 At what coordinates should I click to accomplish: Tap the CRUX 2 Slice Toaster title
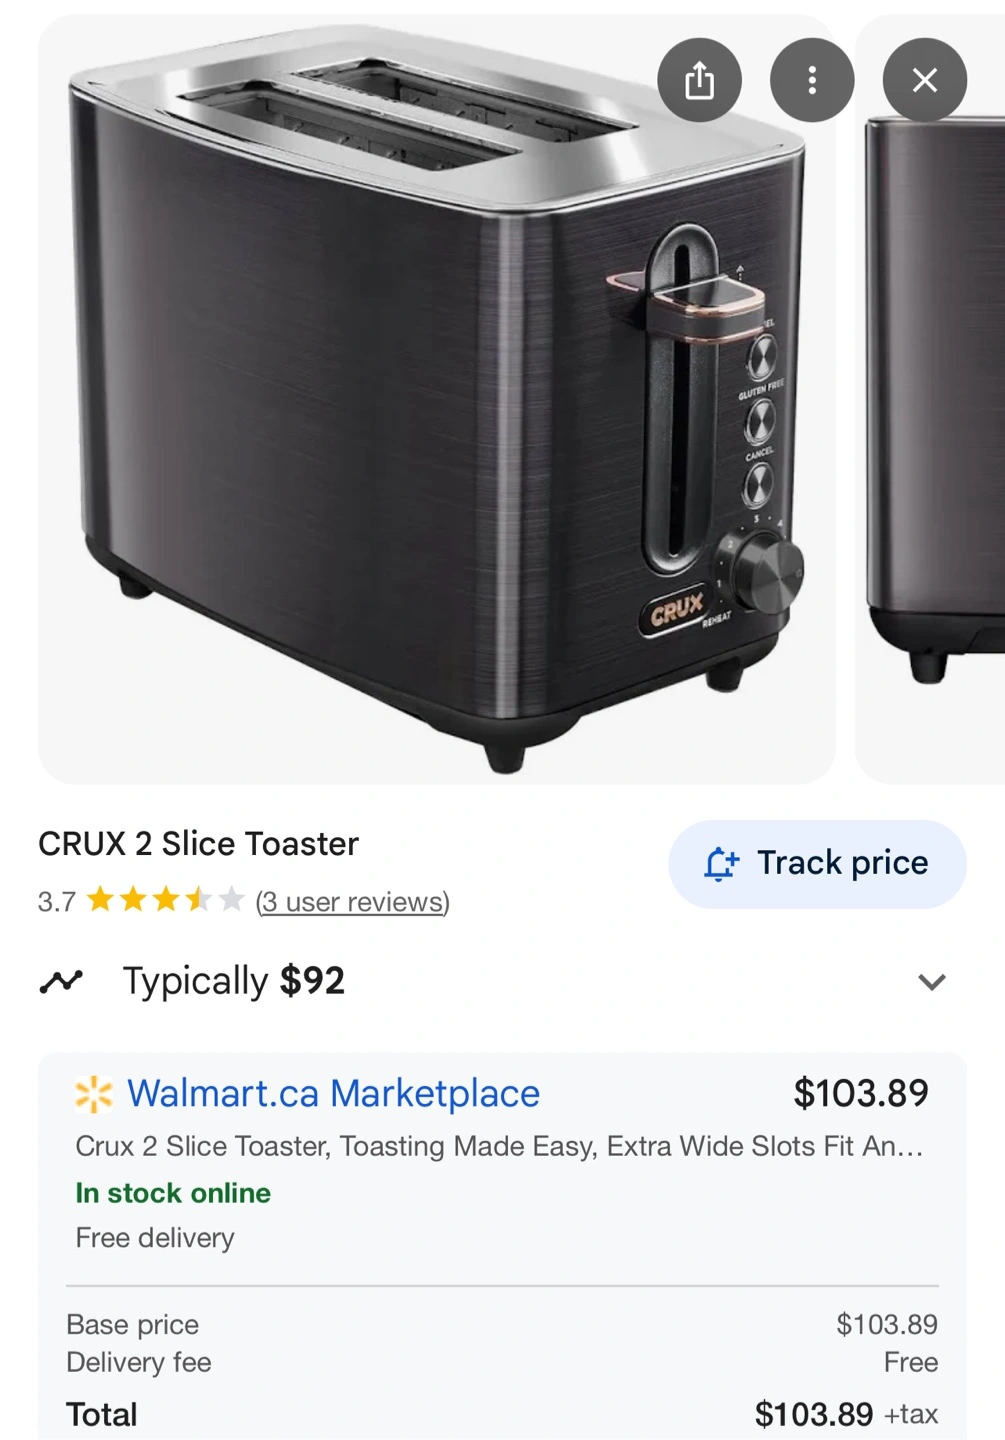click(198, 844)
